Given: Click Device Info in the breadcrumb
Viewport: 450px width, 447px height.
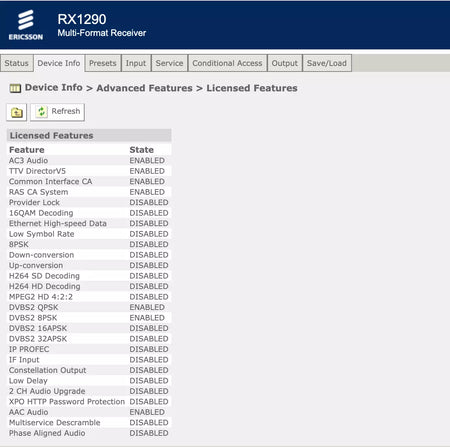Looking at the screenshot, I should pos(54,87).
